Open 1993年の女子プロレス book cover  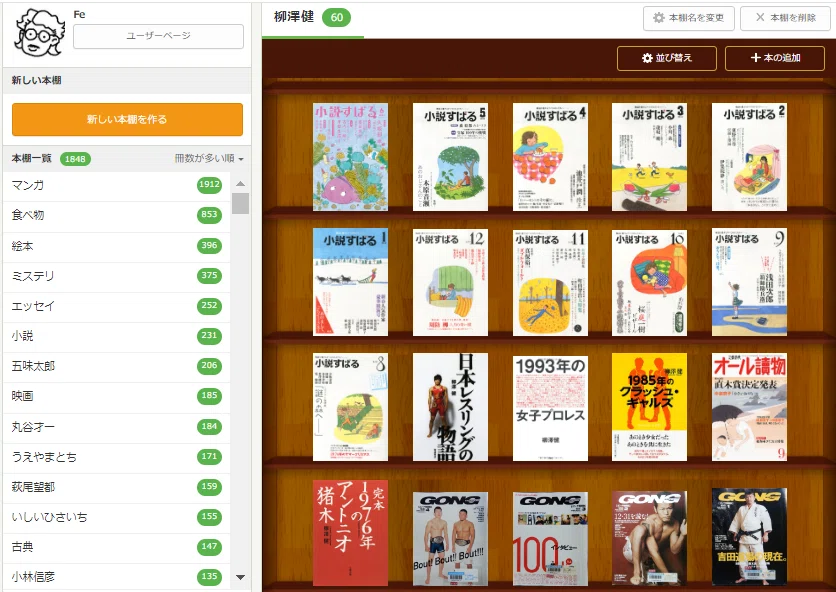550,409
